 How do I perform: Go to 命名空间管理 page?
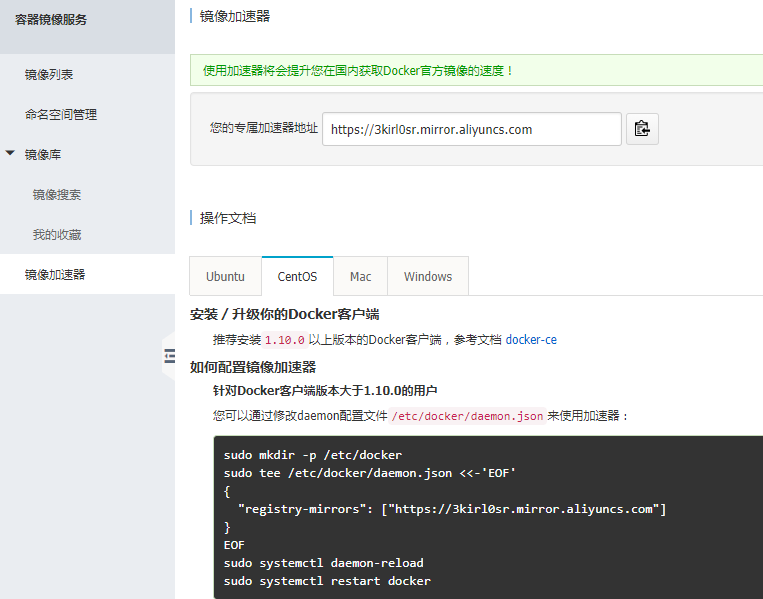tap(61, 115)
